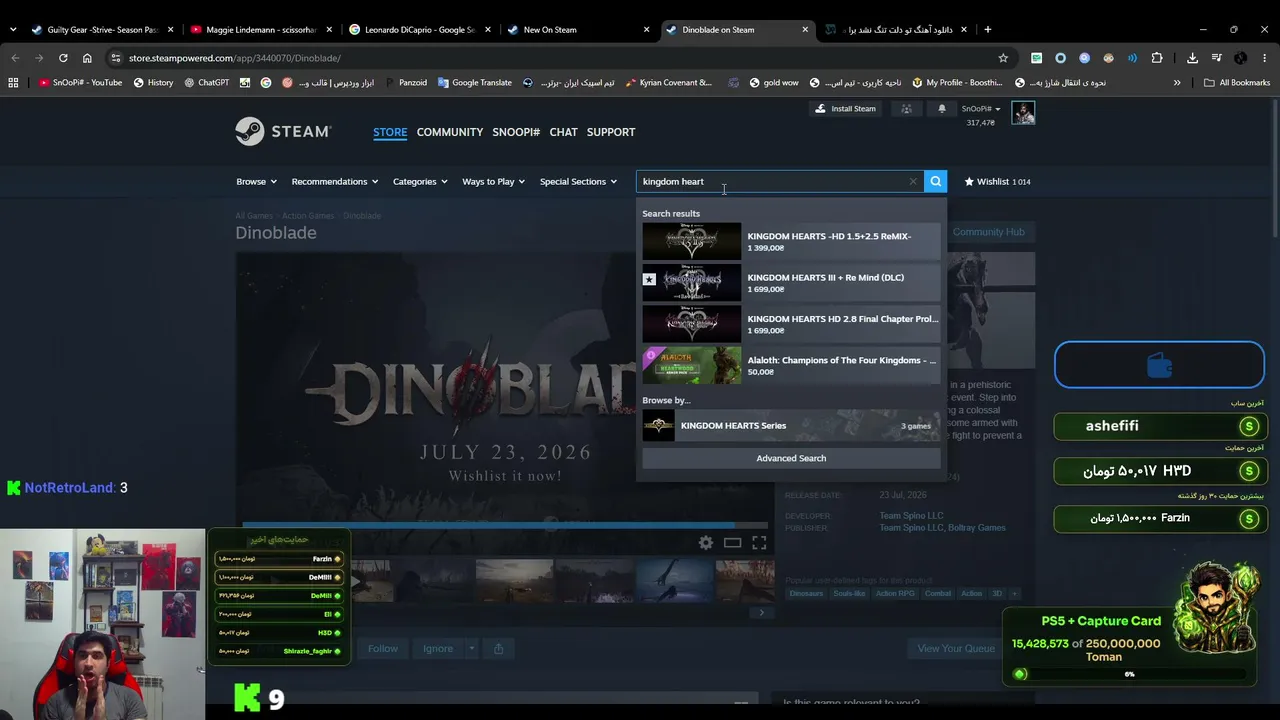Select KINGDOM HEARTS -HD 1.5+2.5 ReMIX- result
This screenshot has height=720, width=1280.
pos(791,241)
